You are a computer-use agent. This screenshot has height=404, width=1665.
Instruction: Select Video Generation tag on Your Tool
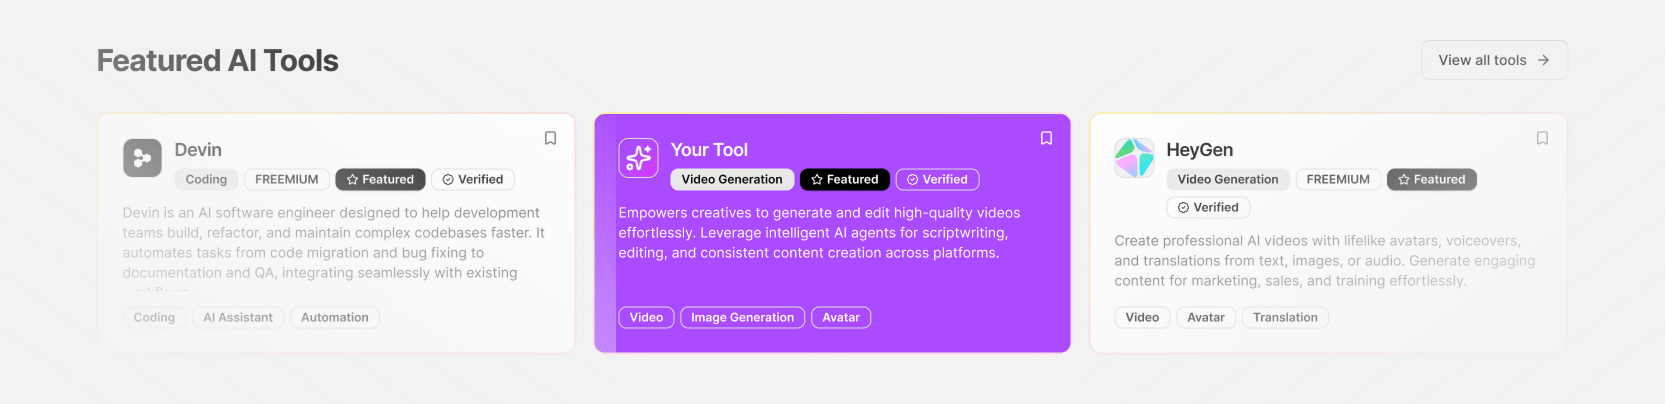coord(732,180)
